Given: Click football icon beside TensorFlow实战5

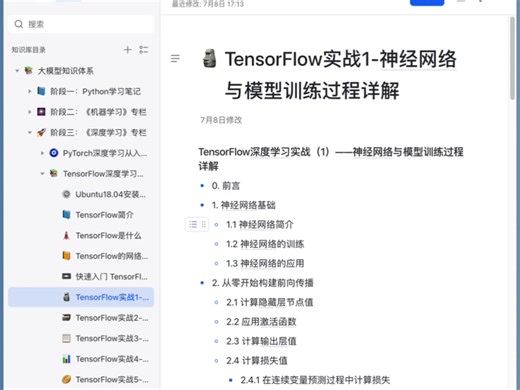Looking at the screenshot, I should pyautogui.click(x=66, y=379).
